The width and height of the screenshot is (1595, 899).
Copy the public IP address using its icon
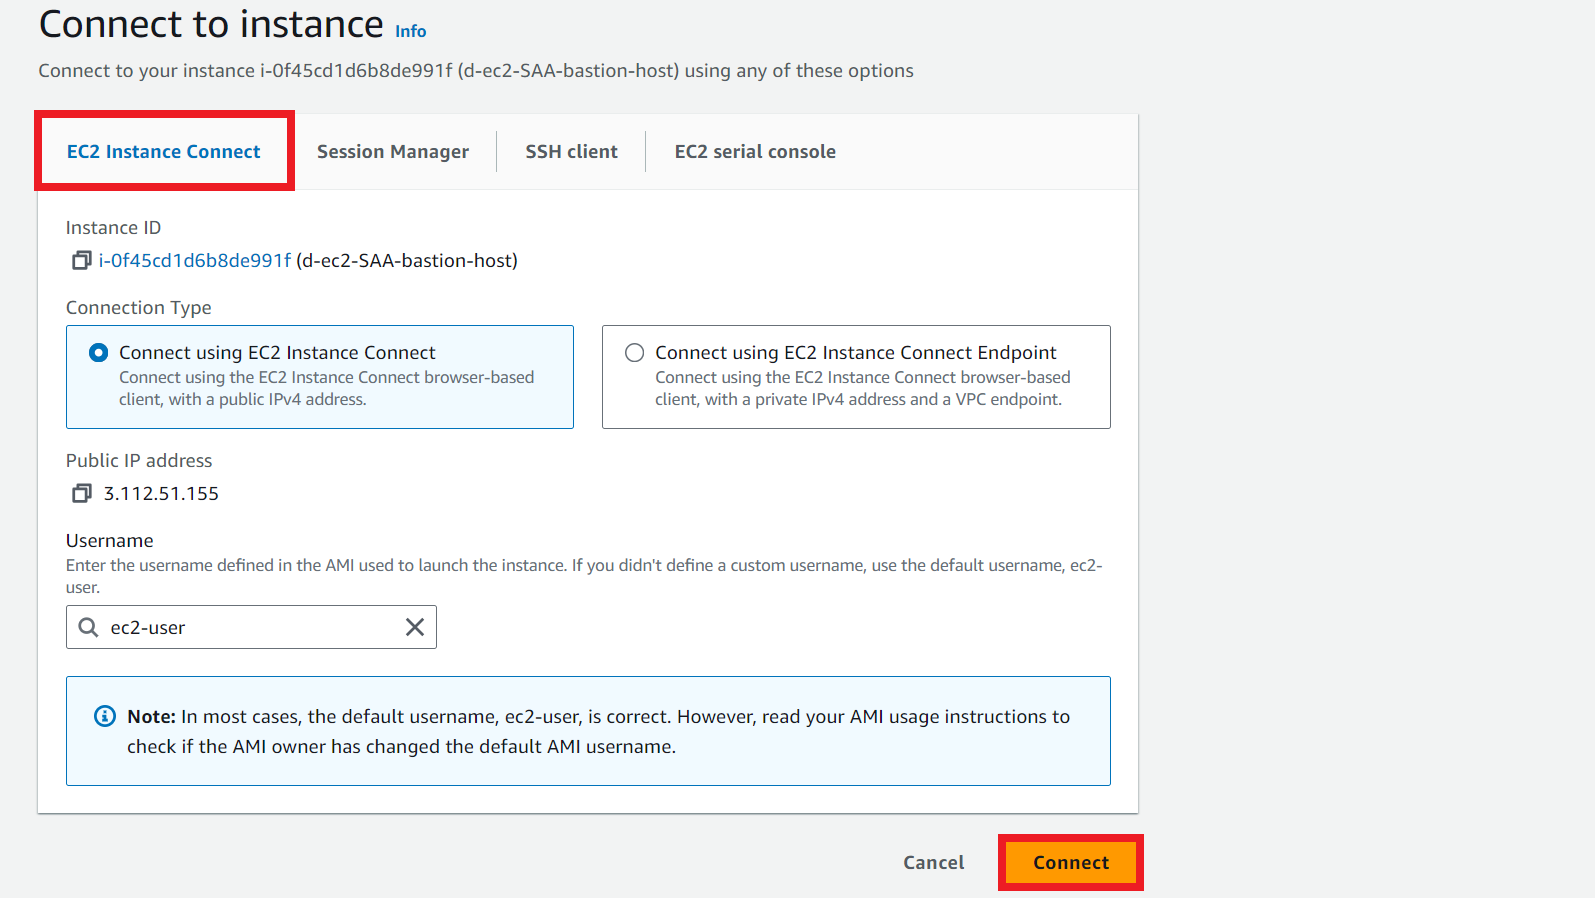click(81, 493)
